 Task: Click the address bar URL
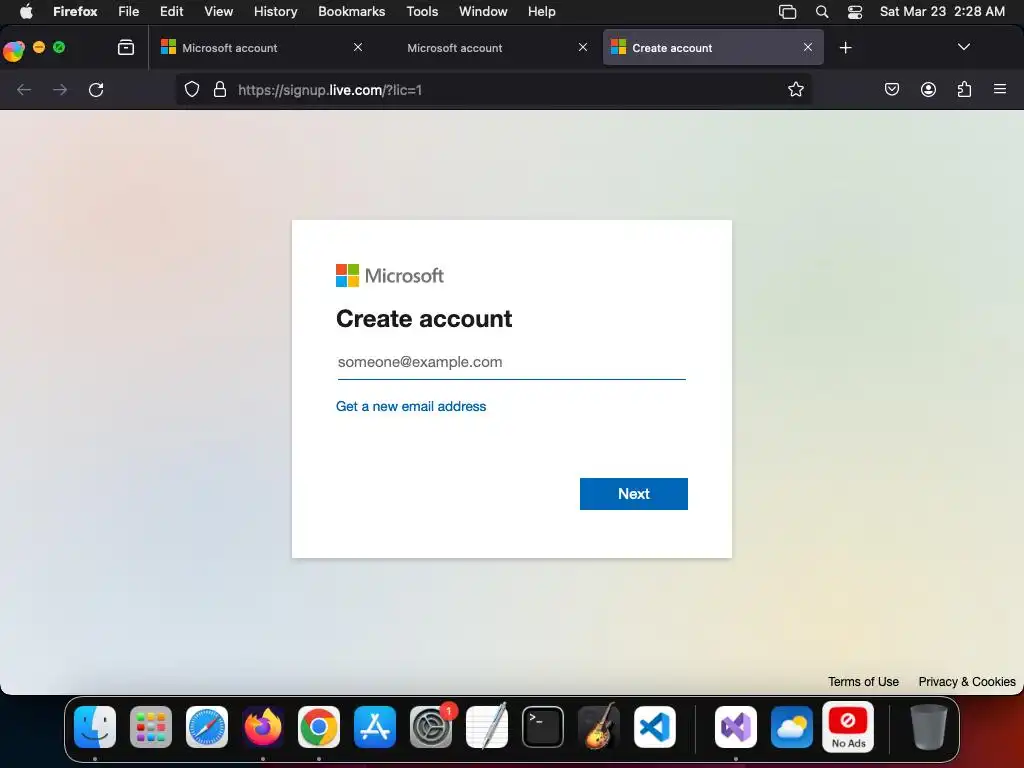[x=330, y=89]
